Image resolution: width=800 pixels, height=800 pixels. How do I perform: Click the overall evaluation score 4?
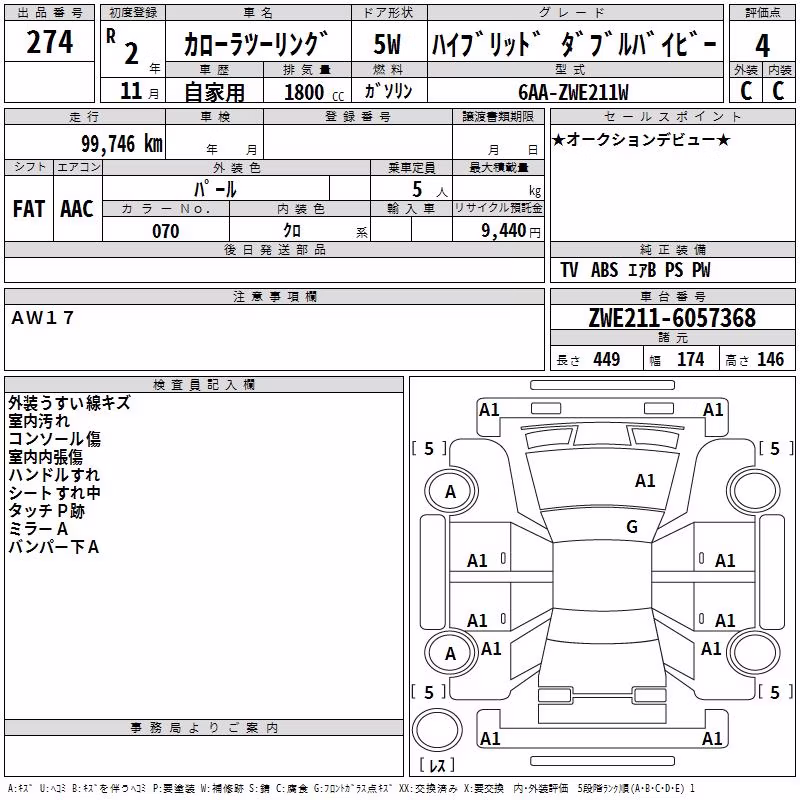[762, 45]
